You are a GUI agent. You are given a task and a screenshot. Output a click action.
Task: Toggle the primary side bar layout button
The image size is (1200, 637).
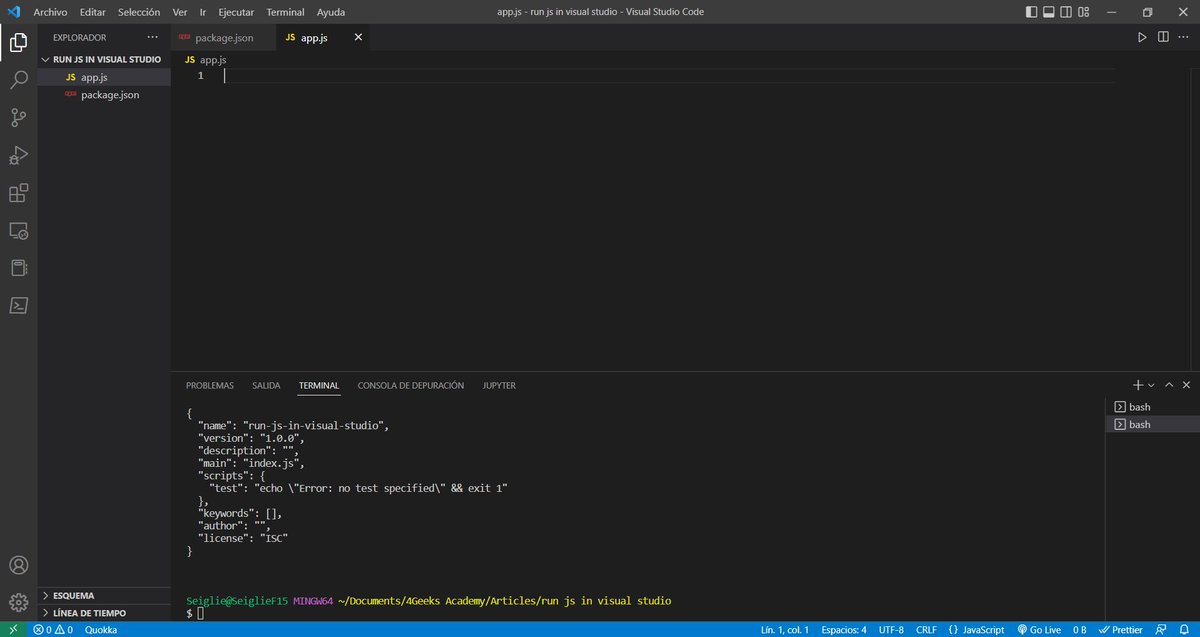pos(1030,12)
